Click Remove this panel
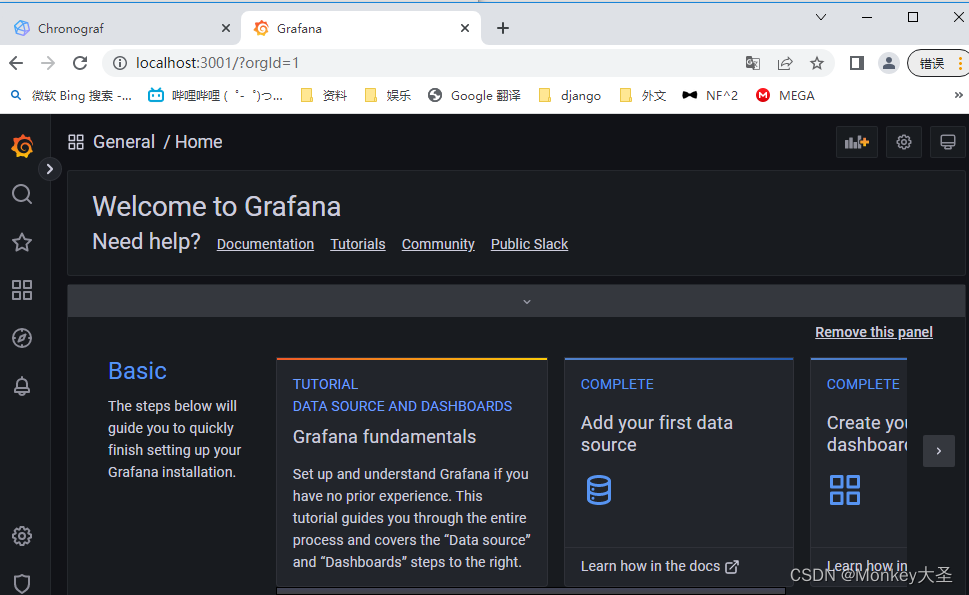Image resolution: width=969 pixels, height=595 pixels. click(x=874, y=332)
